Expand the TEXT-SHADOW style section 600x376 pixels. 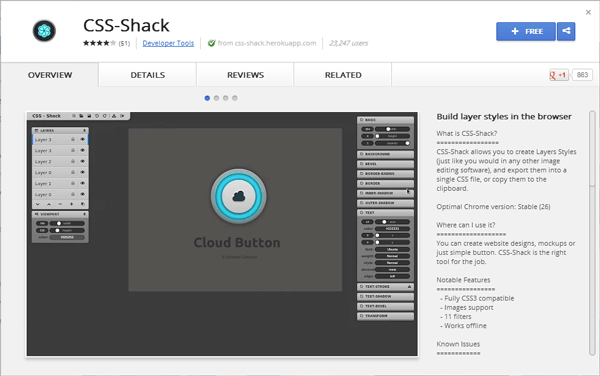[x=385, y=296]
